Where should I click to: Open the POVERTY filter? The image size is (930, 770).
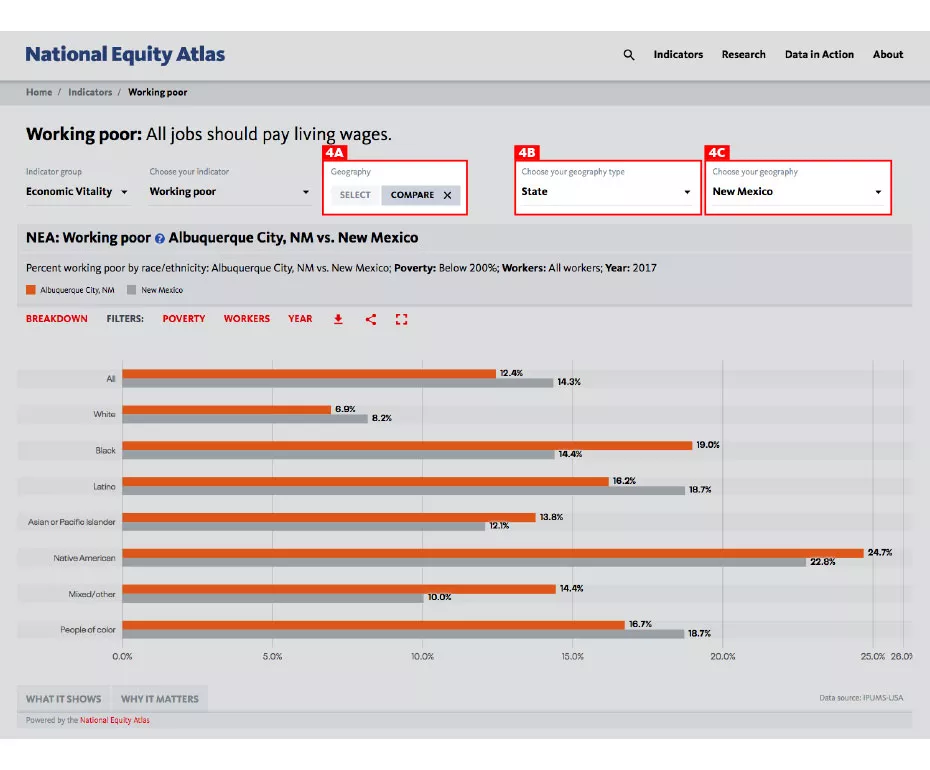pos(183,318)
